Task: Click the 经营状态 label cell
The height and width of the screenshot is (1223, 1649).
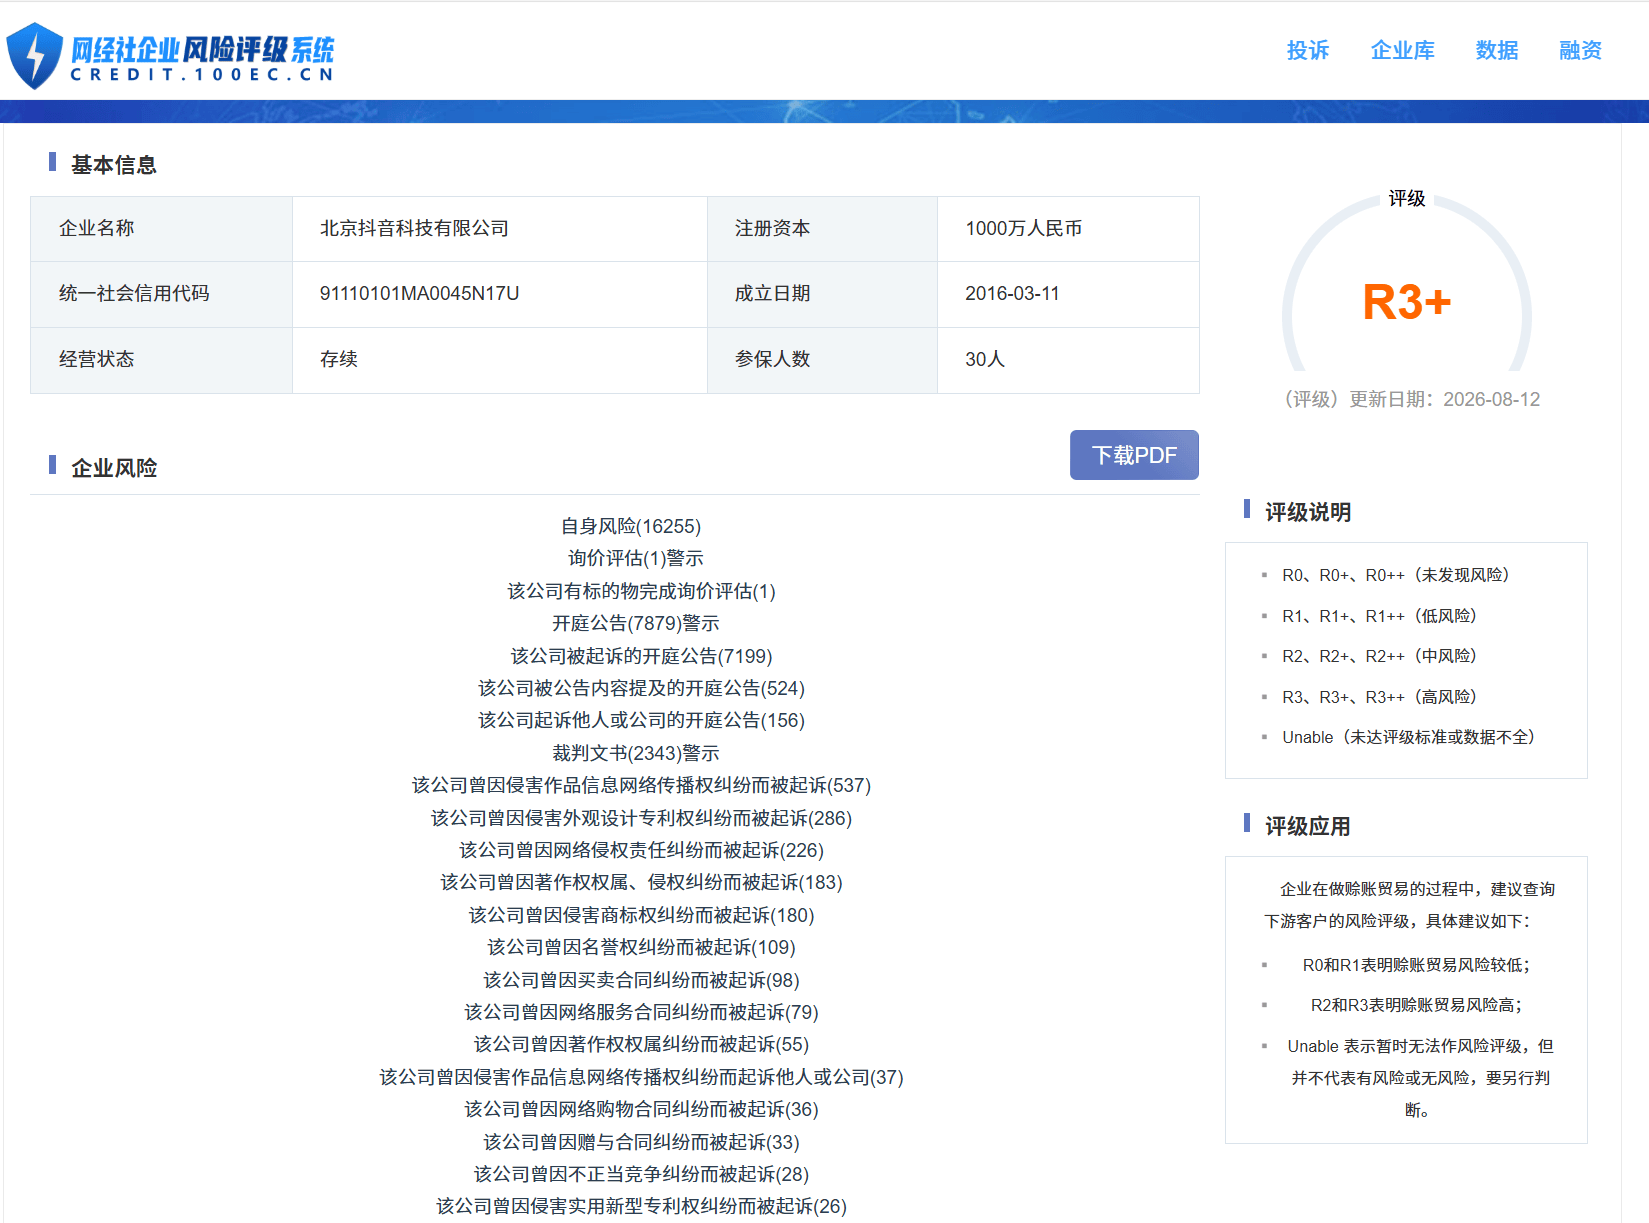Action: coord(161,360)
